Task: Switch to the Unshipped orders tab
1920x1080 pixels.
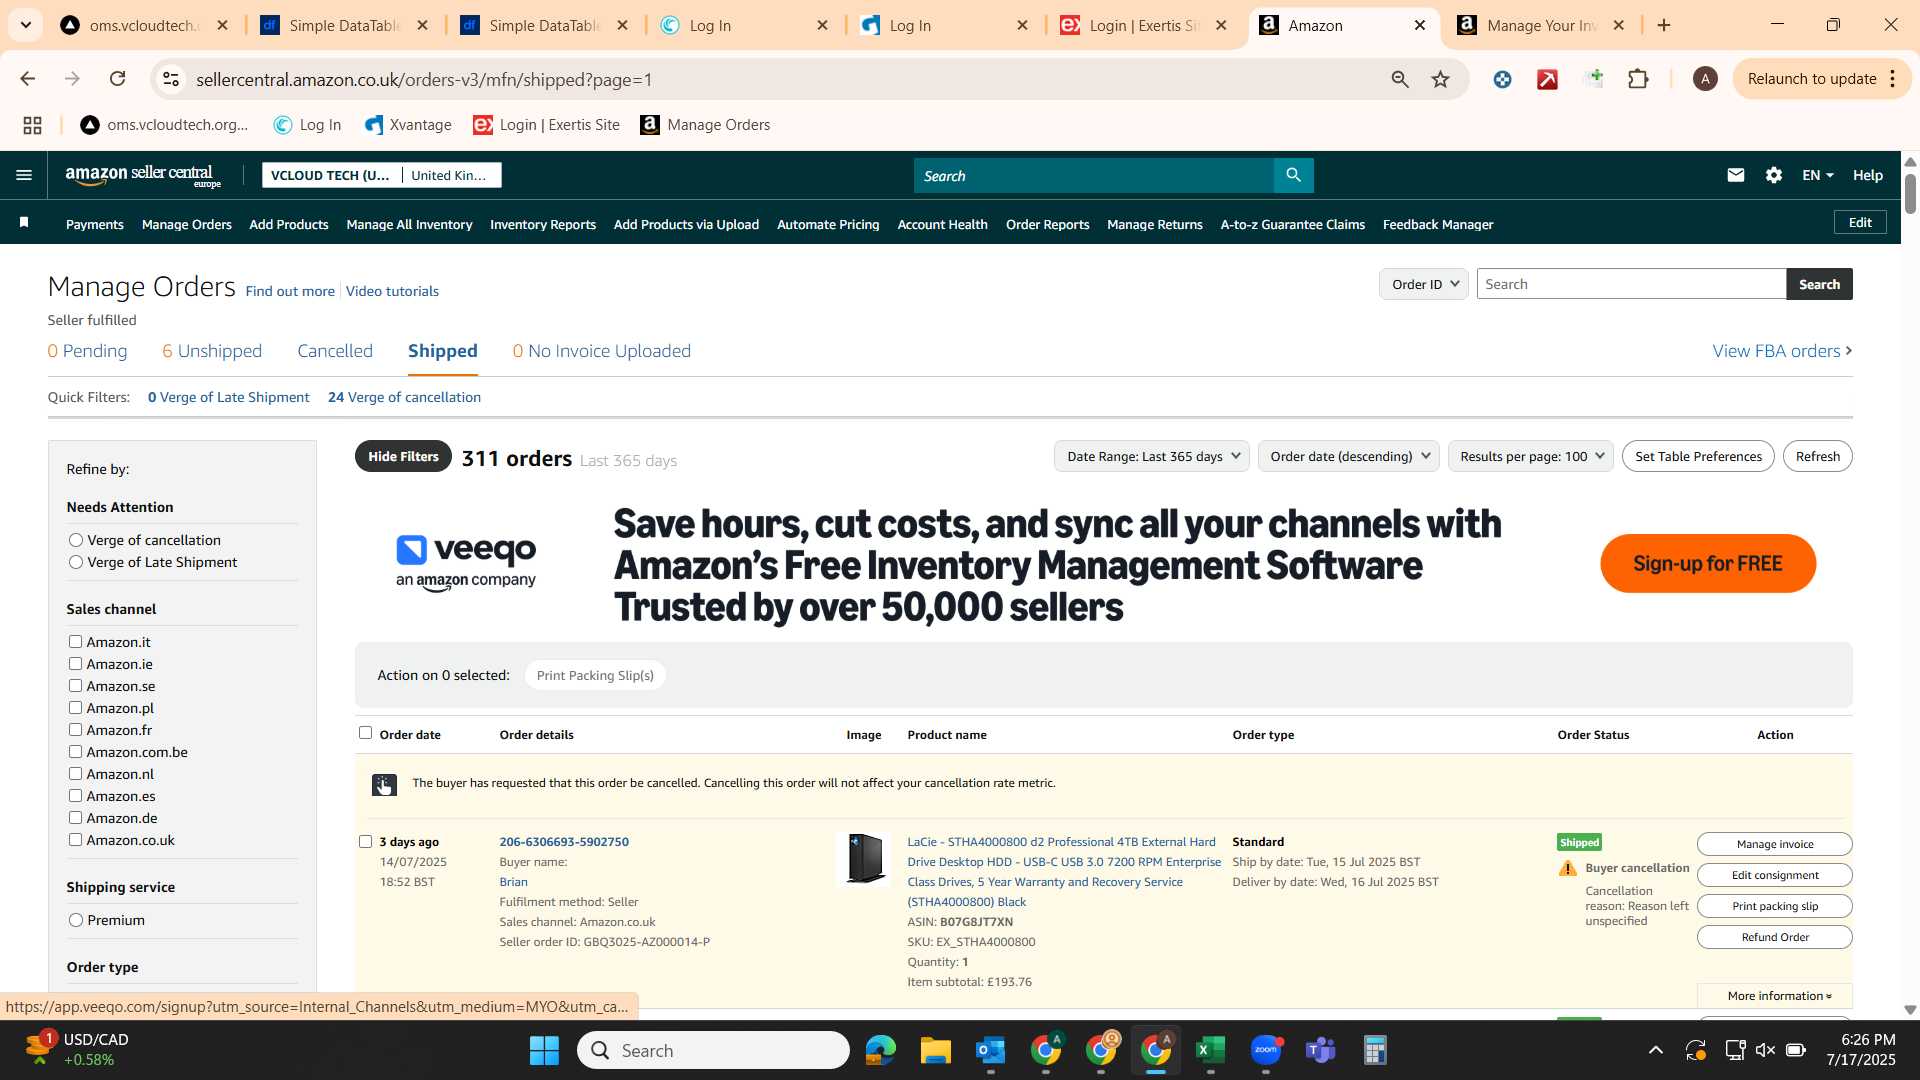Action: pos(212,351)
